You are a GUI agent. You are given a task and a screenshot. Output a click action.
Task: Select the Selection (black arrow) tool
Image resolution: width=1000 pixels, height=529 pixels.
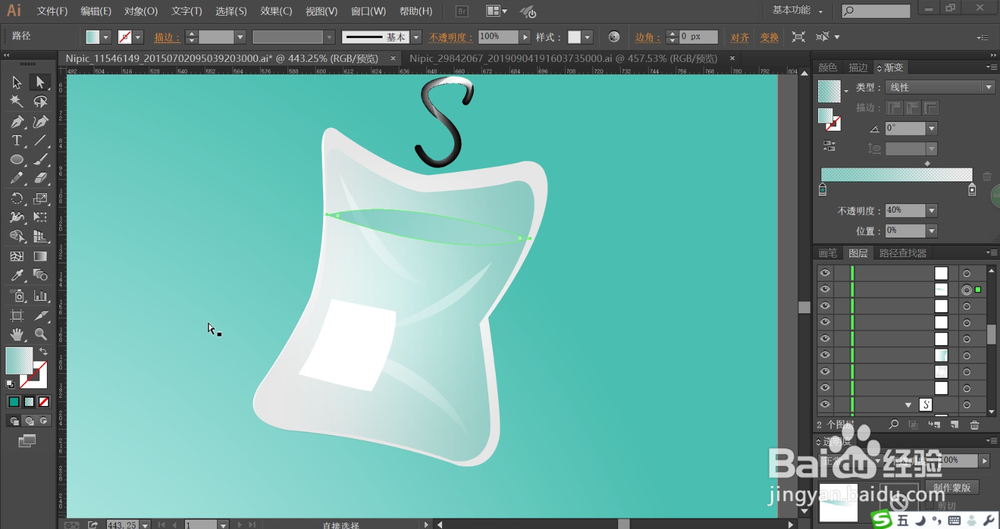point(17,82)
